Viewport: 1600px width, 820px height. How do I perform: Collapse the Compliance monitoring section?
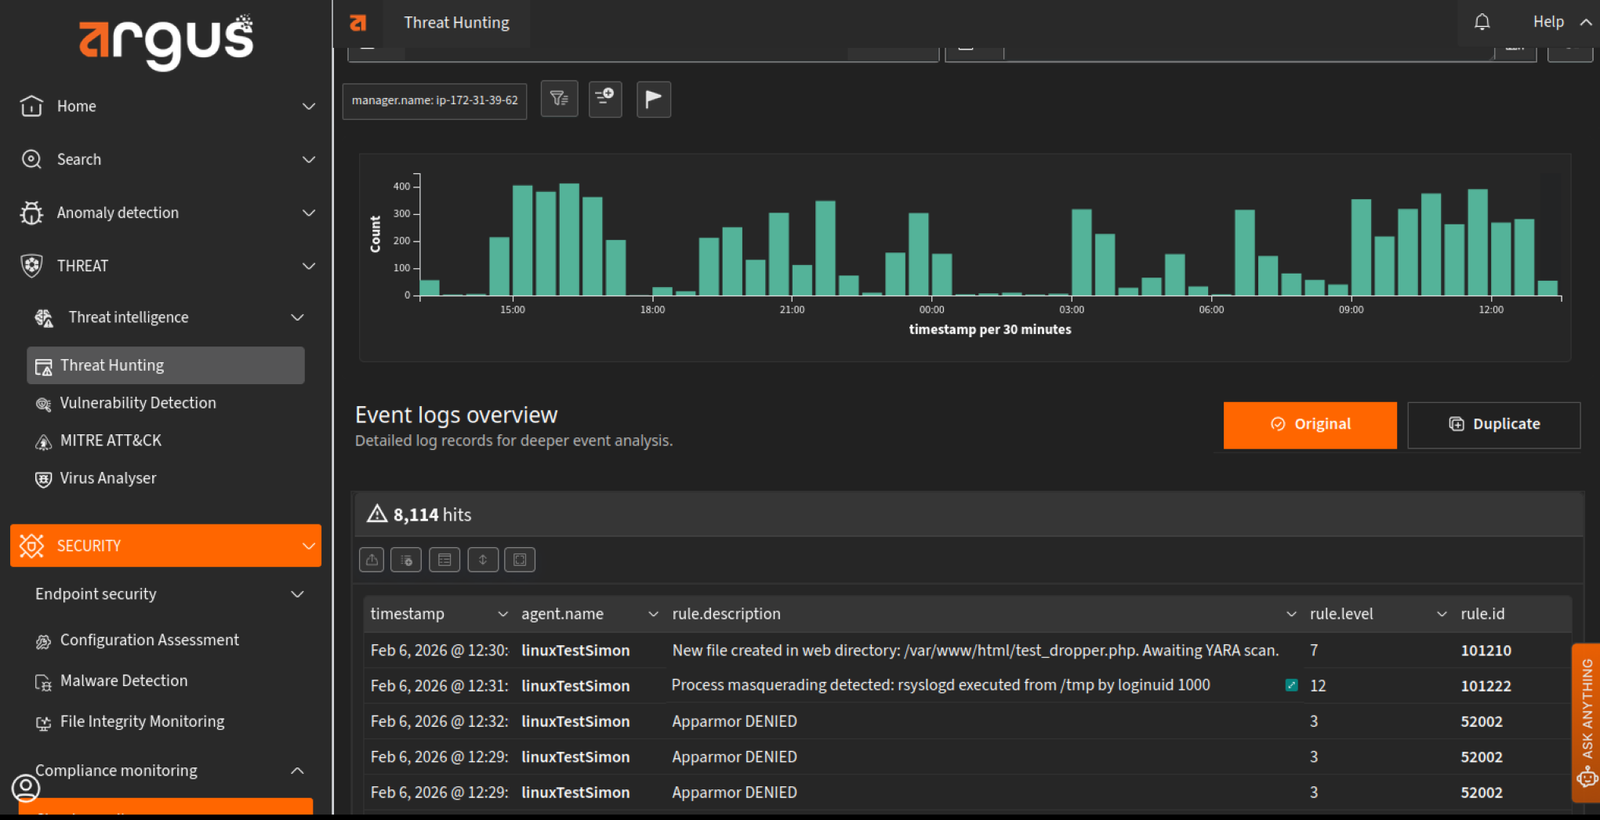click(297, 770)
